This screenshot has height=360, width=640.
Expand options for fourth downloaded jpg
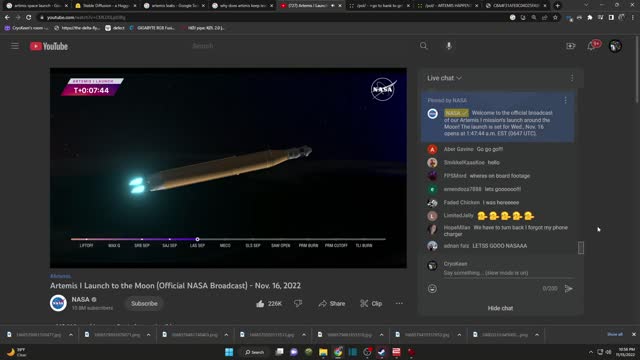tap(304, 335)
